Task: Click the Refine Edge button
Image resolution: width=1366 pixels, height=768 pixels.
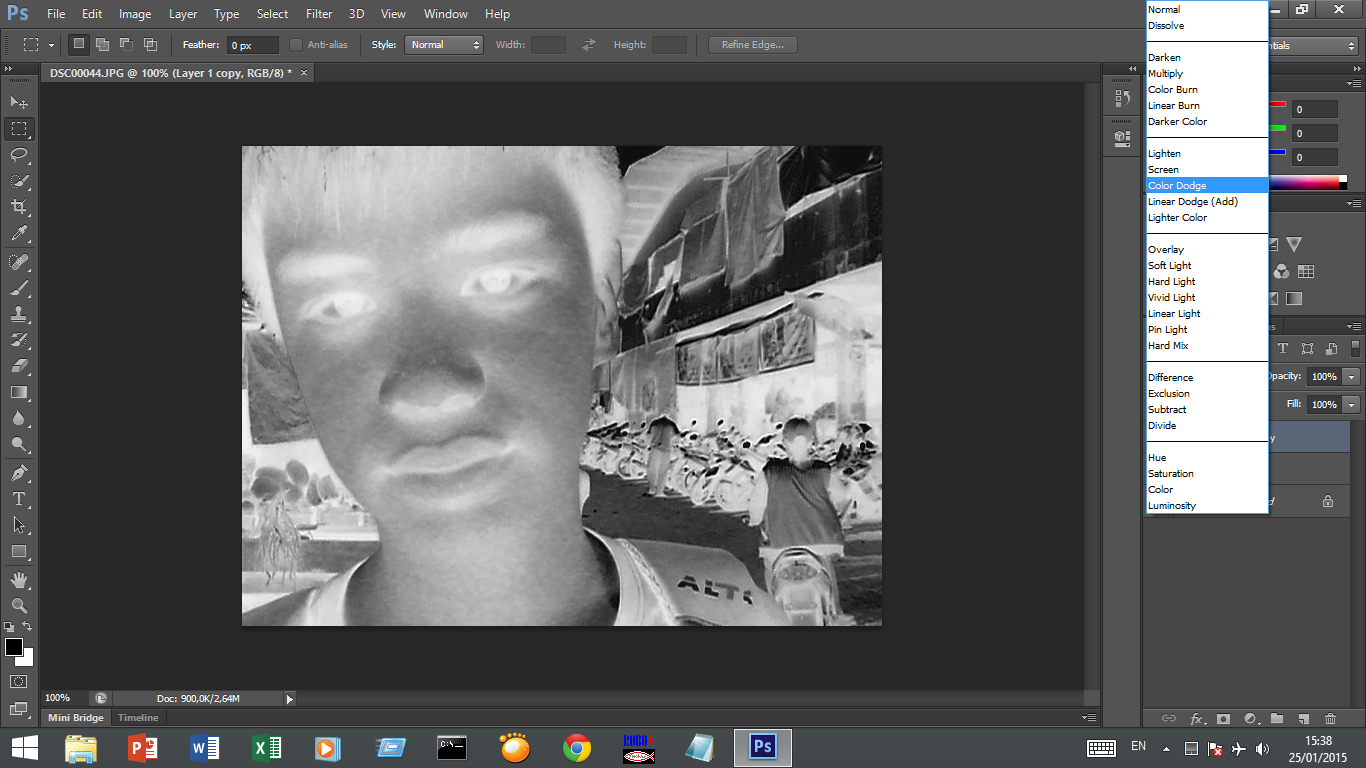Action: coord(753,45)
